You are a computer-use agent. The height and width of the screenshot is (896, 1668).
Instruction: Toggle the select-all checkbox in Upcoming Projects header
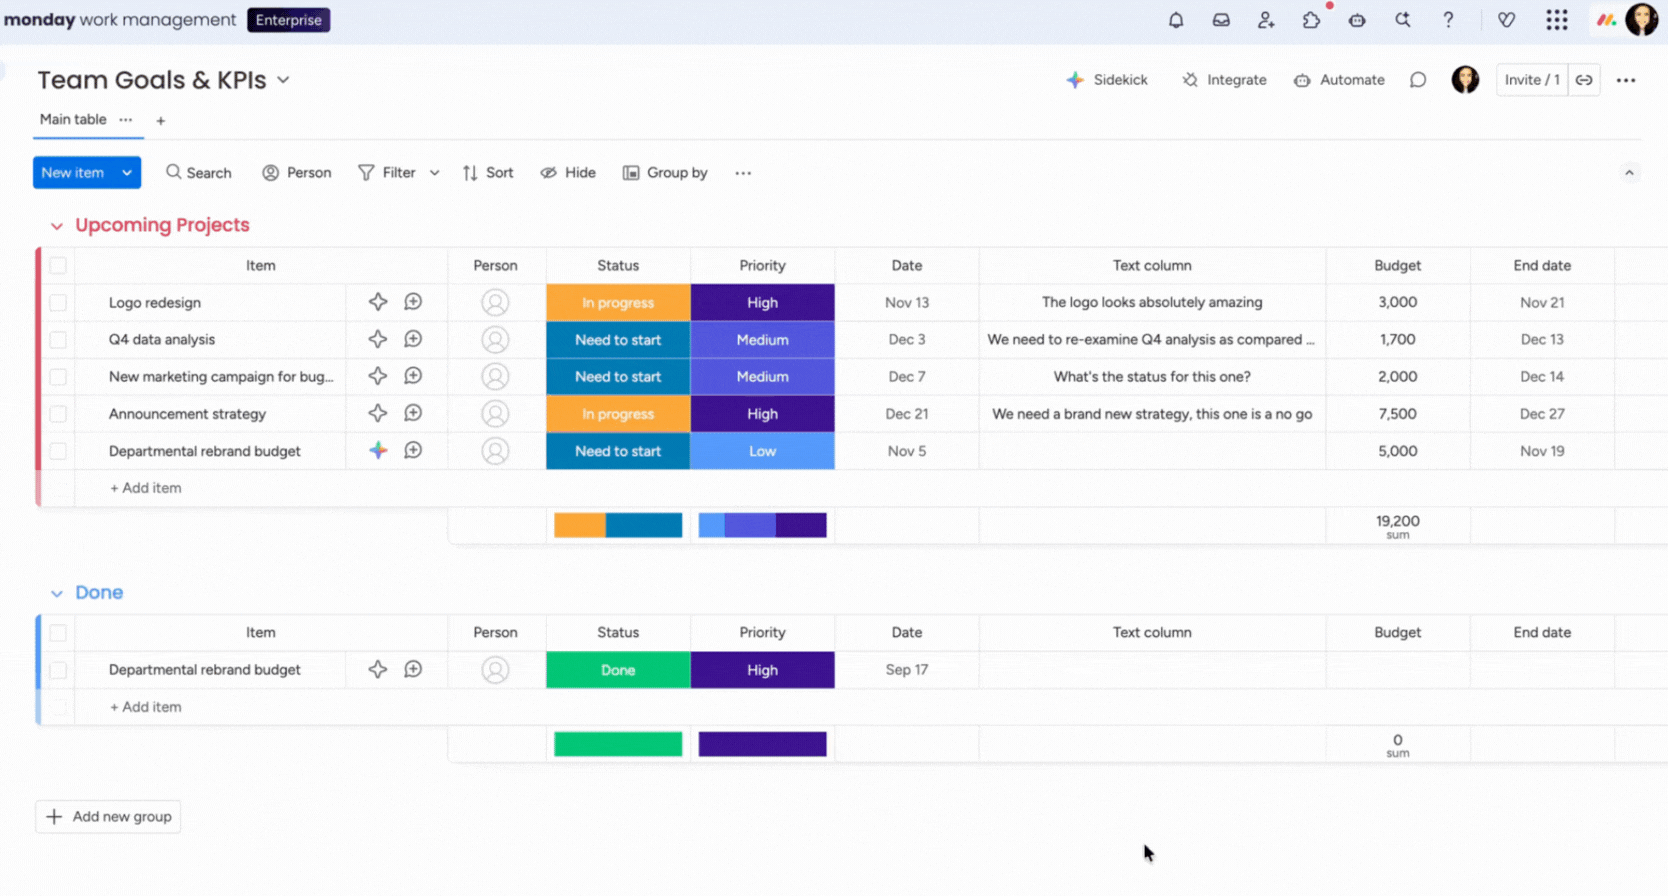(x=58, y=266)
